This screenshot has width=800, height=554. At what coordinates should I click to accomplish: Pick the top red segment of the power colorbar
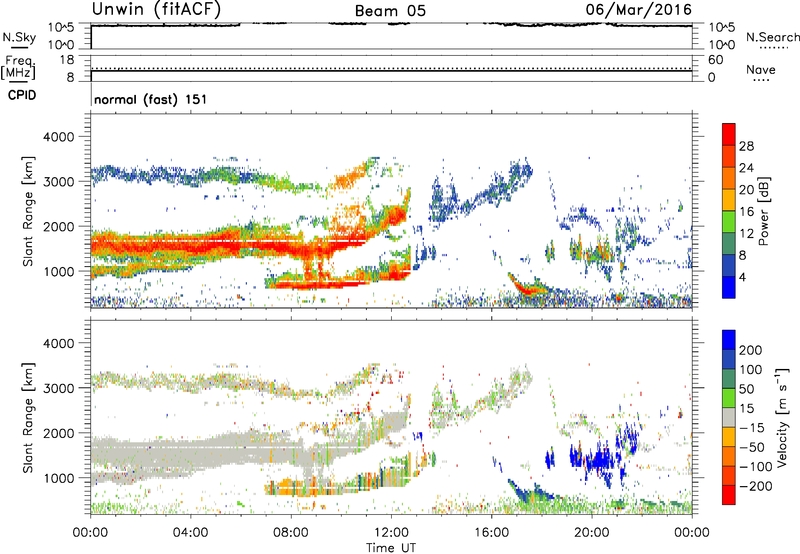[729, 134]
